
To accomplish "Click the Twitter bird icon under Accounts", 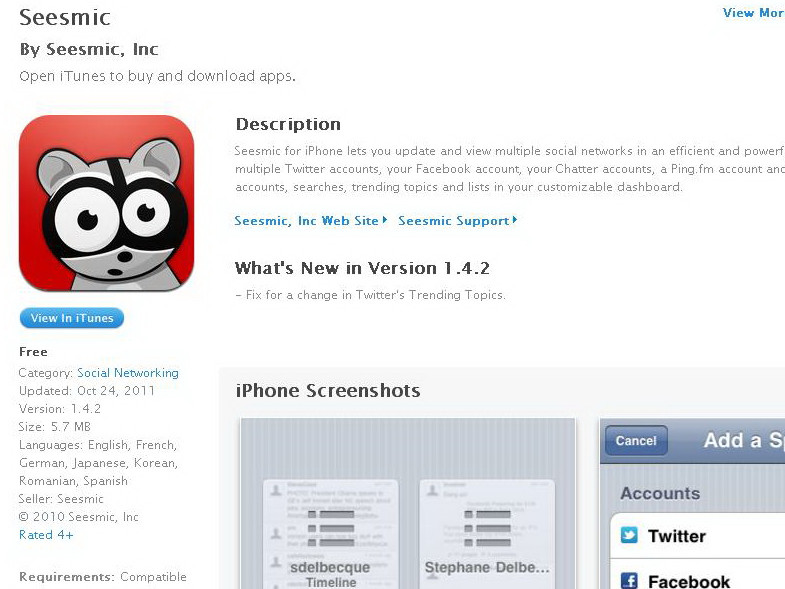I will [x=629, y=535].
